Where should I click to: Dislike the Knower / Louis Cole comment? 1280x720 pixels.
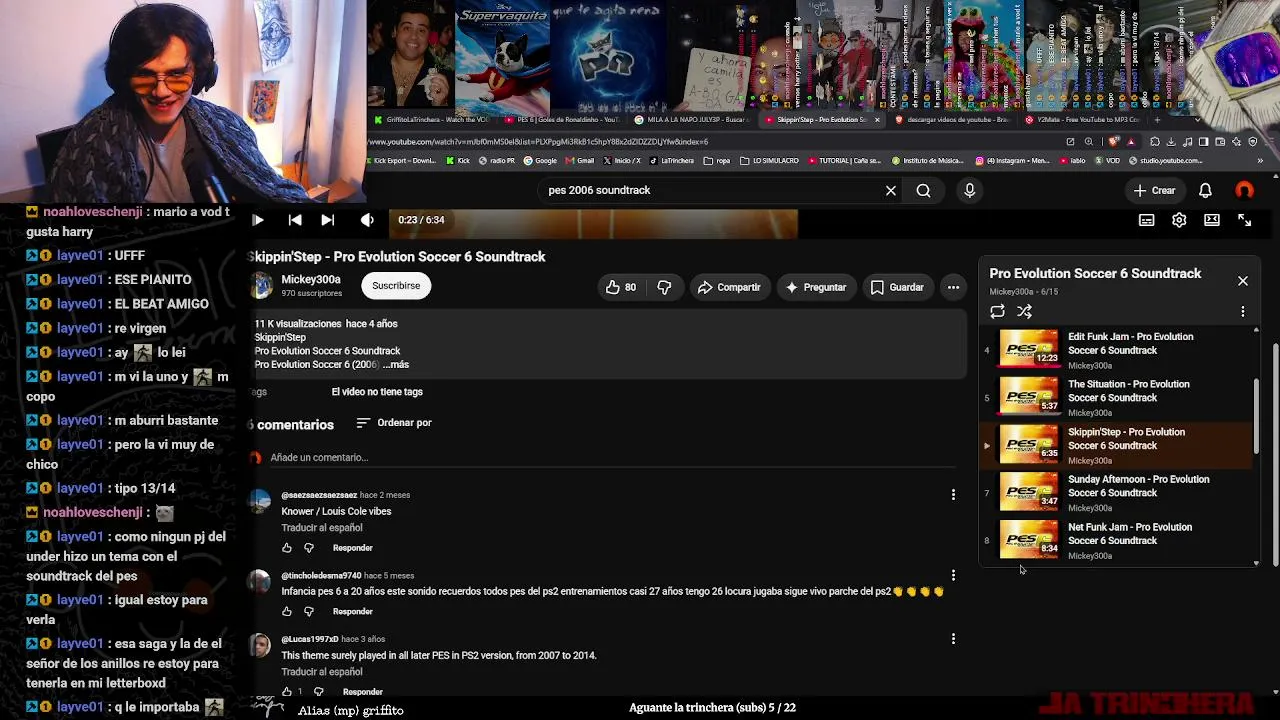point(309,548)
